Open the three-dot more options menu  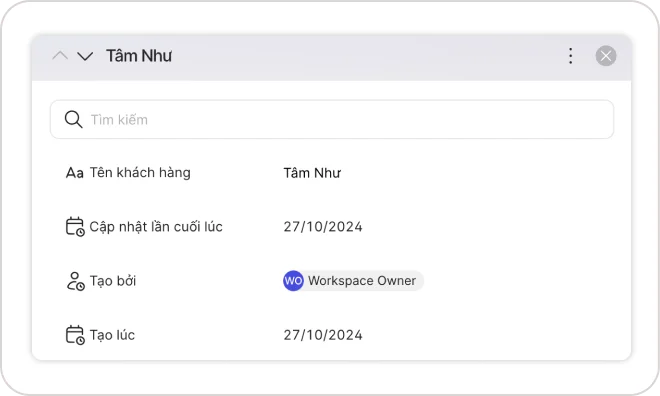[x=570, y=56]
